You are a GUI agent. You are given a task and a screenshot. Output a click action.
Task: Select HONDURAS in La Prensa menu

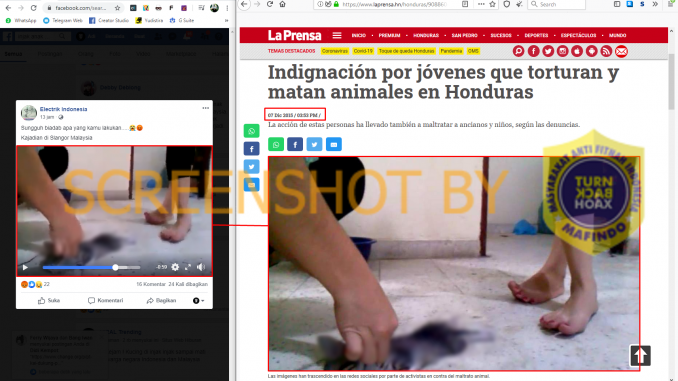[426, 35]
